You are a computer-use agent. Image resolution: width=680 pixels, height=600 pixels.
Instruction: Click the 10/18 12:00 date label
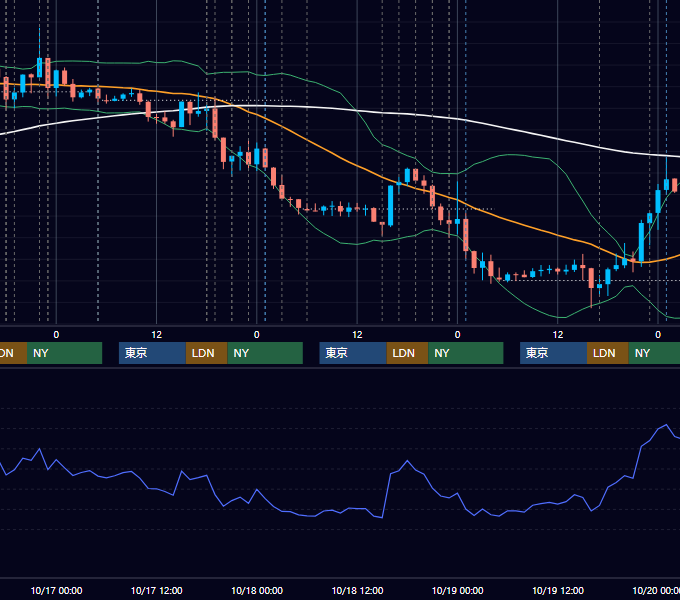pos(357,590)
